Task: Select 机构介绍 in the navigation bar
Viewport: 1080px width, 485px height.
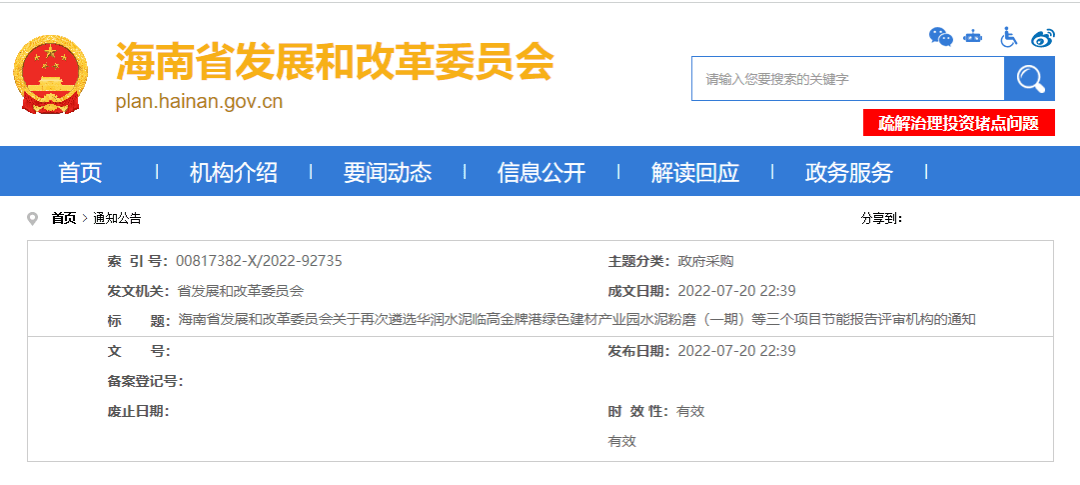Action: (233, 172)
